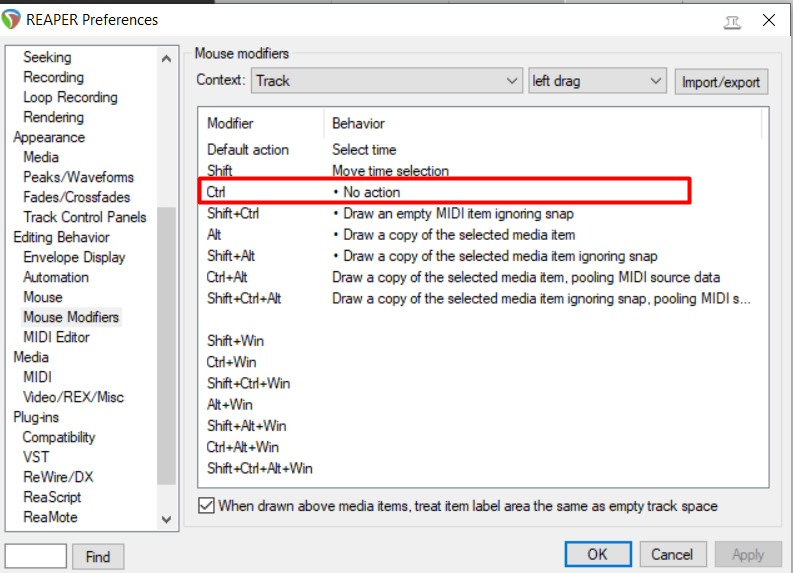Open the ReaScript preferences page
The width and height of the screenshot is (793, 573).
tap(52, 497)
